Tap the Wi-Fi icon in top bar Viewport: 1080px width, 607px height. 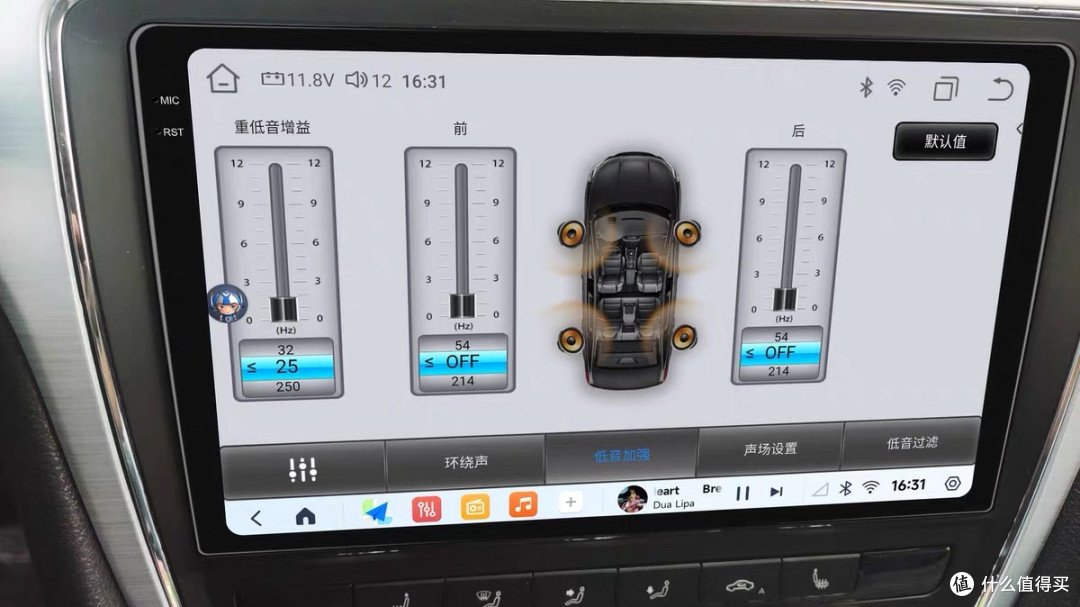point(896,88)
